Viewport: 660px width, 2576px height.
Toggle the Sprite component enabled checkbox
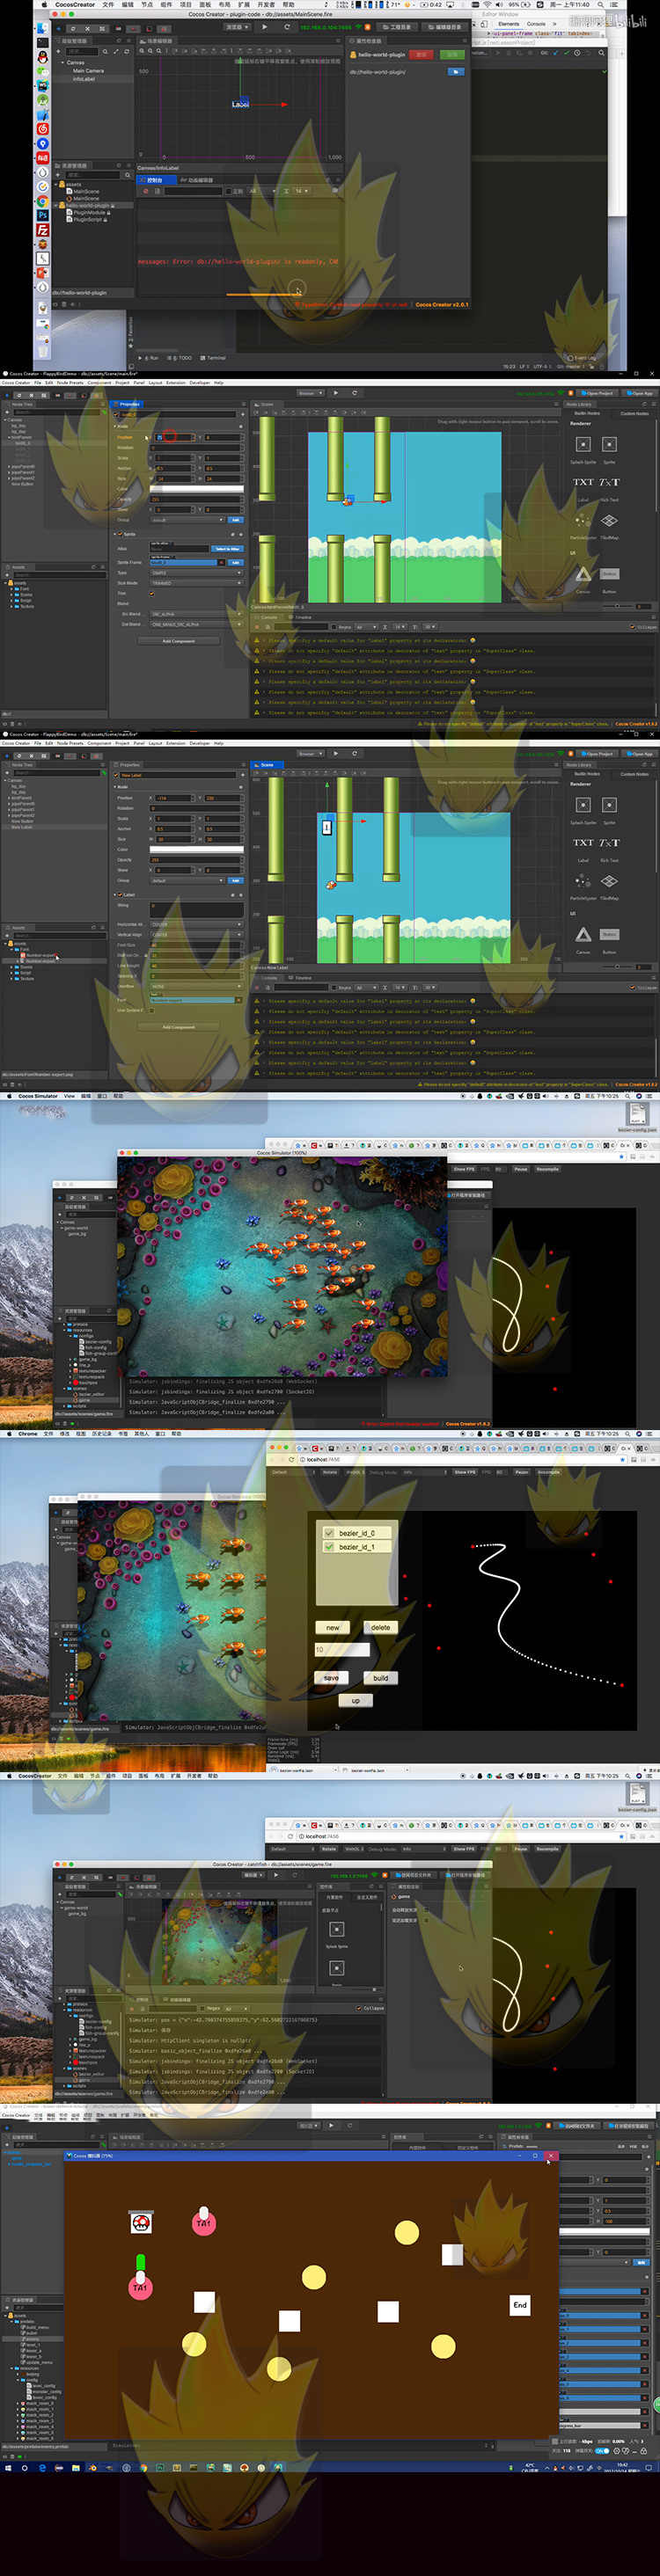click(118, 535)
